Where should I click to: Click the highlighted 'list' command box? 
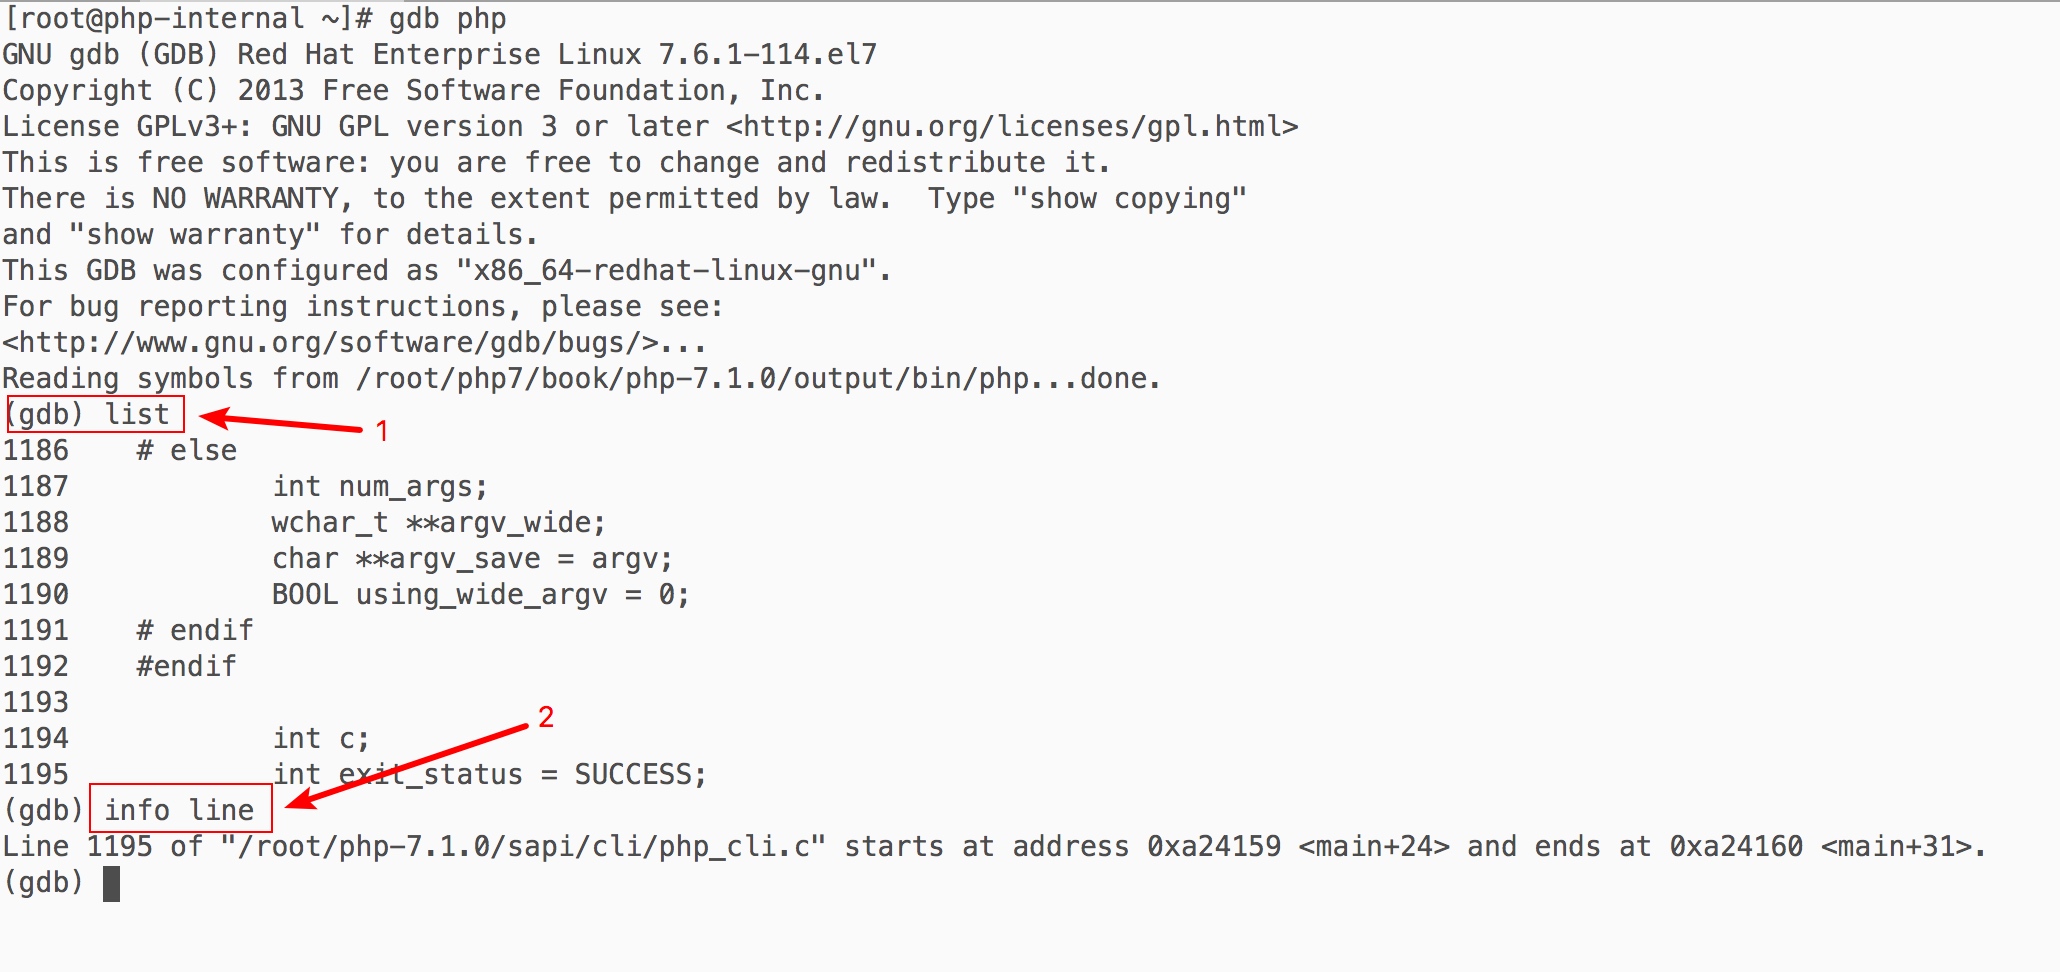(x=95, y=414)
